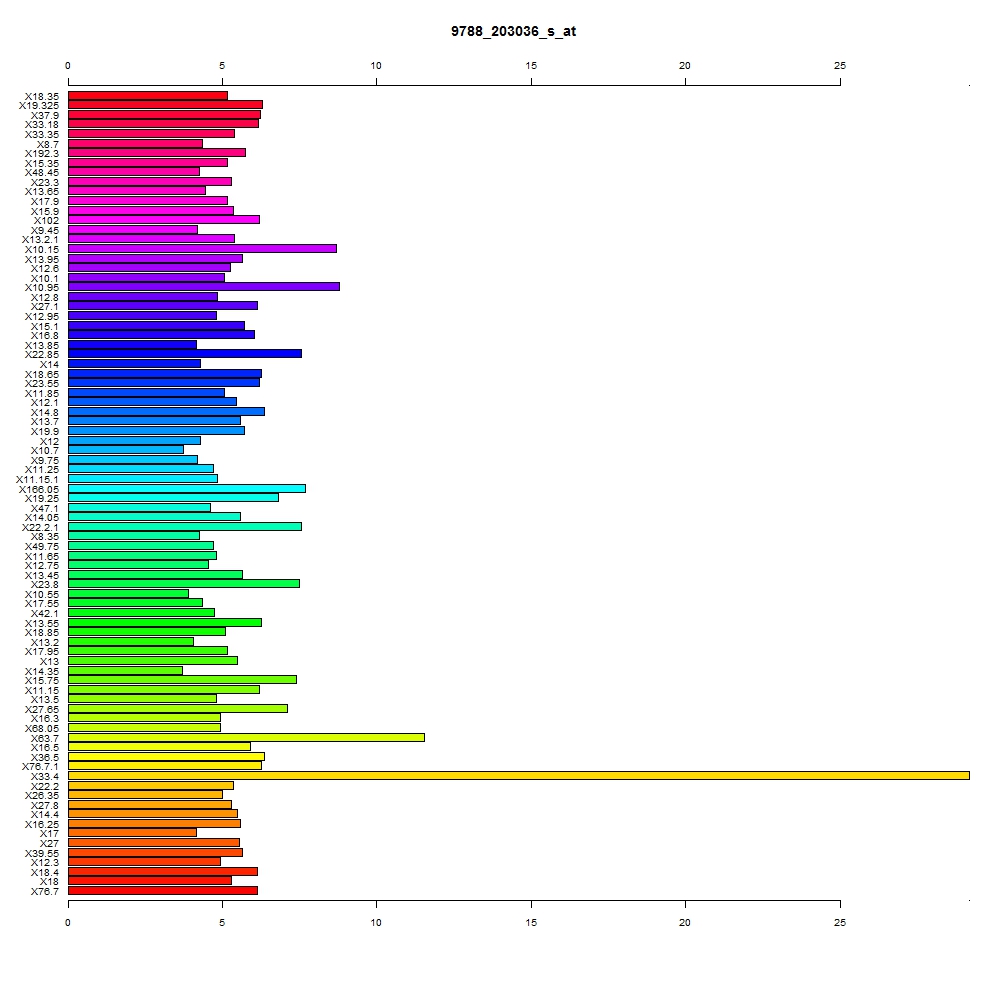
Task: Select the row label X14
Action: coord(50,365)
